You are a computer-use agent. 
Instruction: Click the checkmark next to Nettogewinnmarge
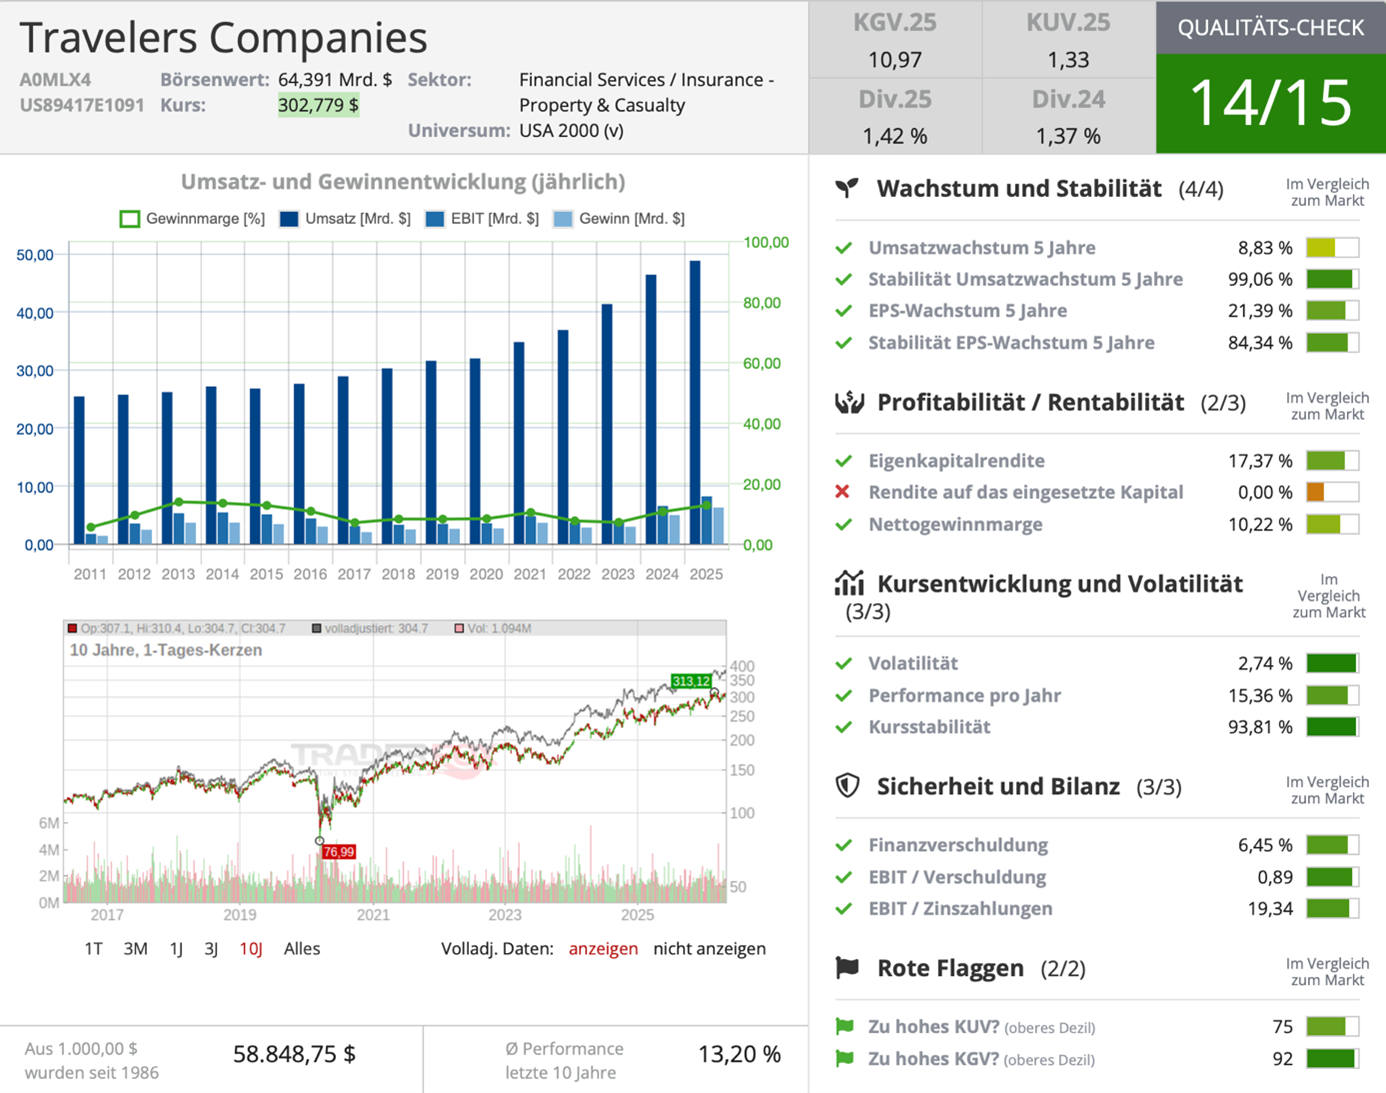point(844,524)
